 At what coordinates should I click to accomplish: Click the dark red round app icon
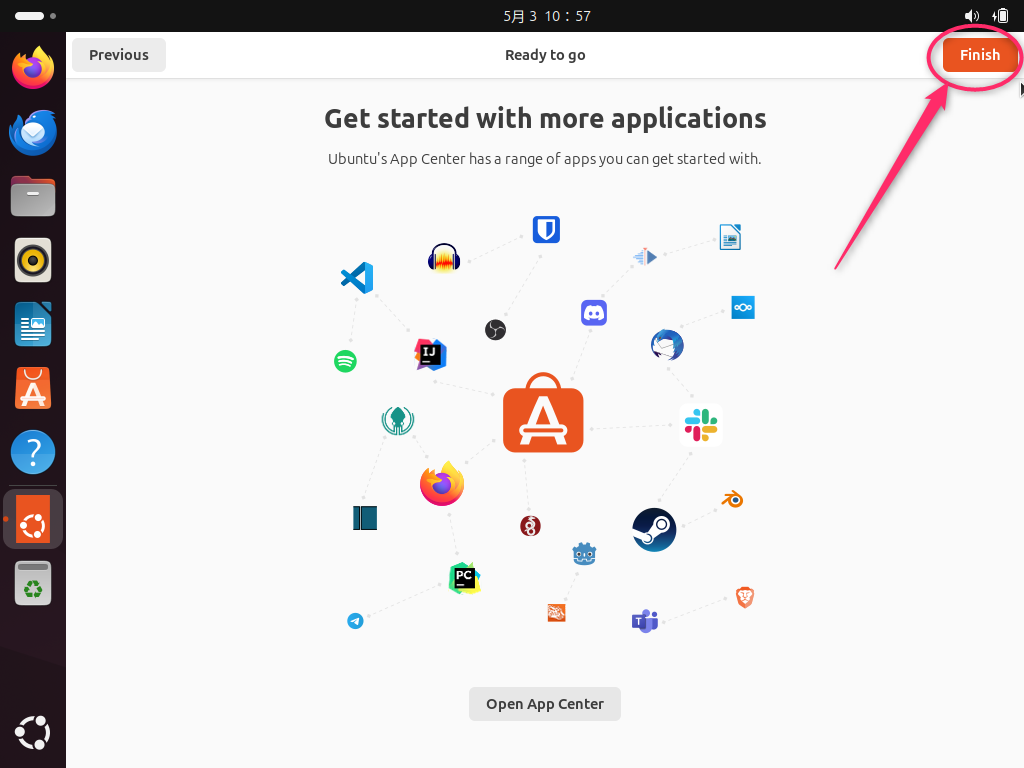530,526
